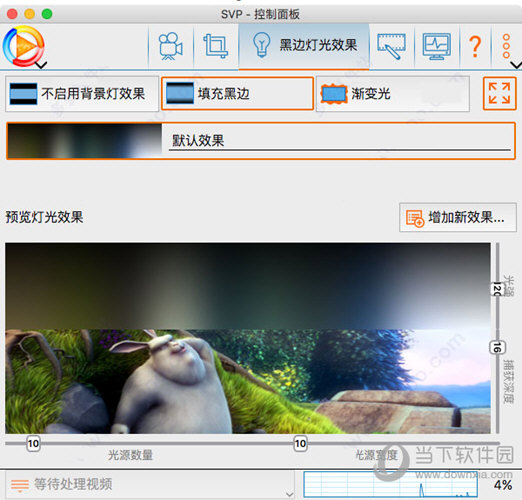Open the film strip edit tab
This screenshot has height=500, width=522.
(x=391, y=46)
